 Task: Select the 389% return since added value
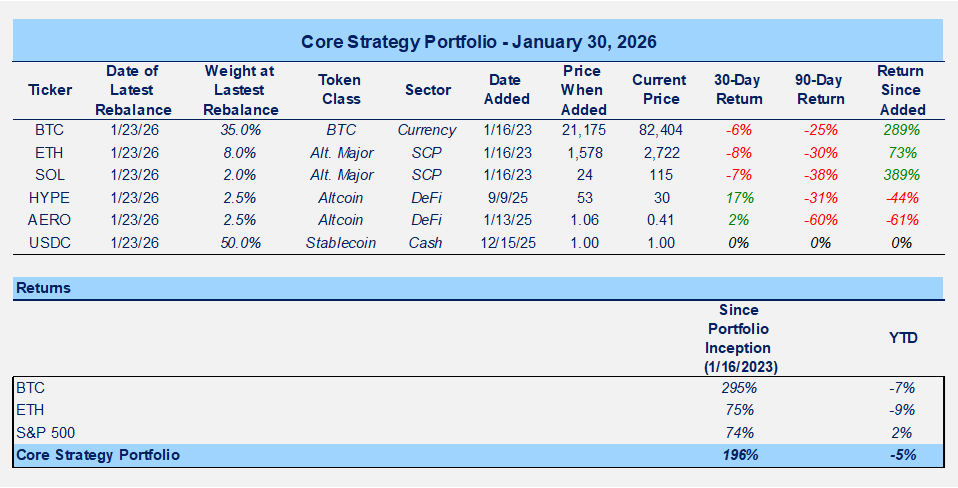(x=900, y=174)
